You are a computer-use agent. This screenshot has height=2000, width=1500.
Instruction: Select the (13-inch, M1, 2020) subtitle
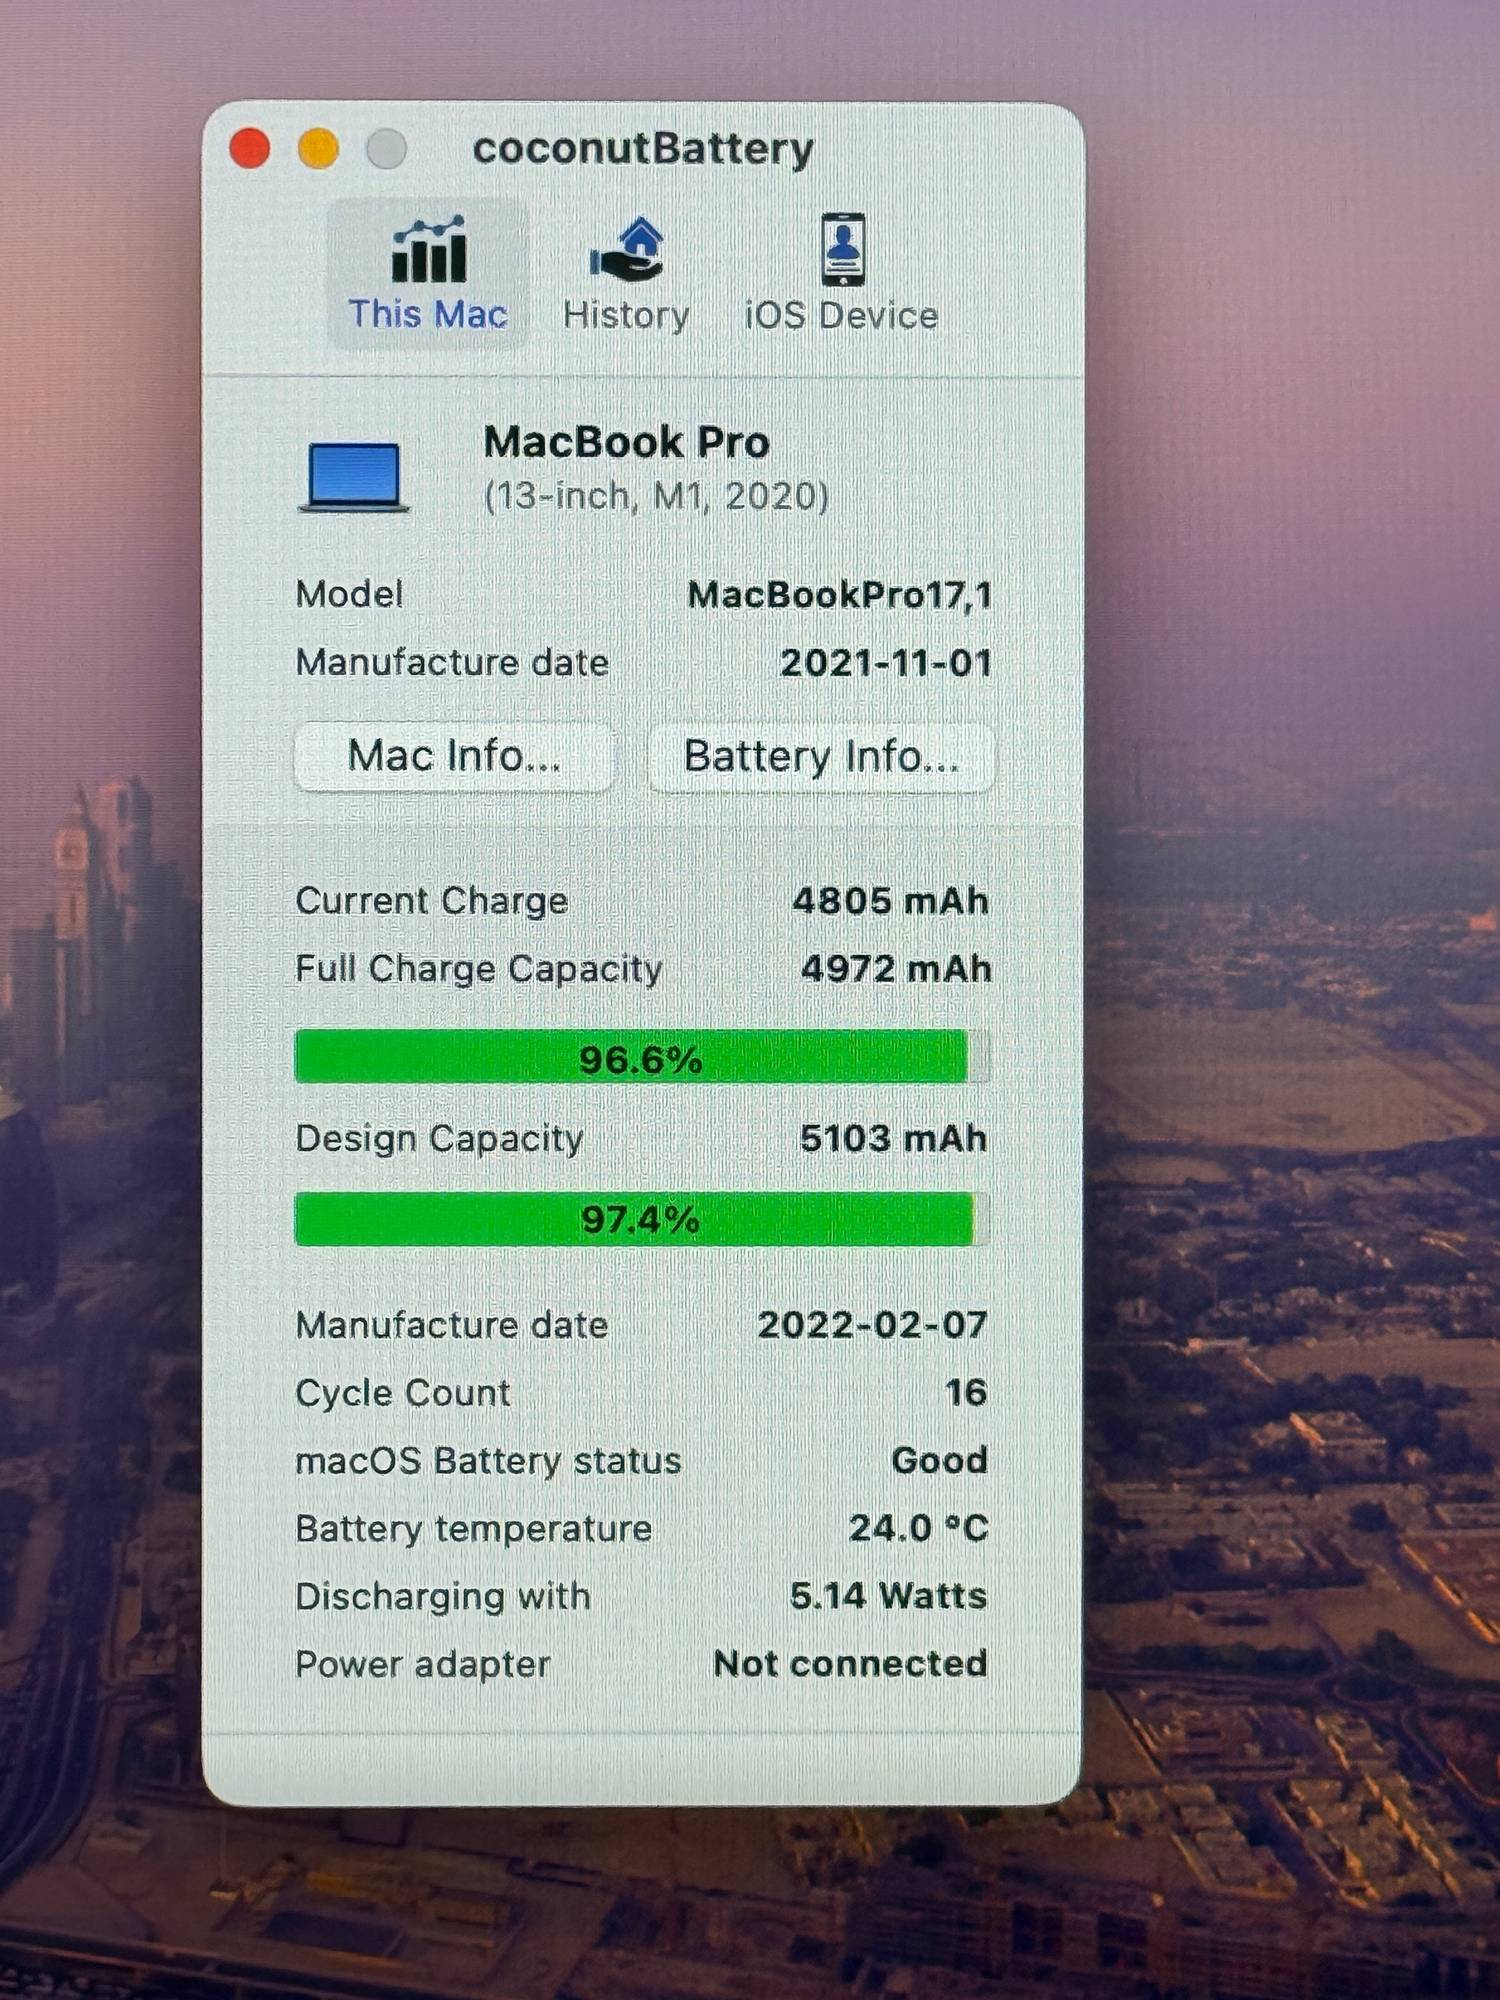tap(656, 496)
